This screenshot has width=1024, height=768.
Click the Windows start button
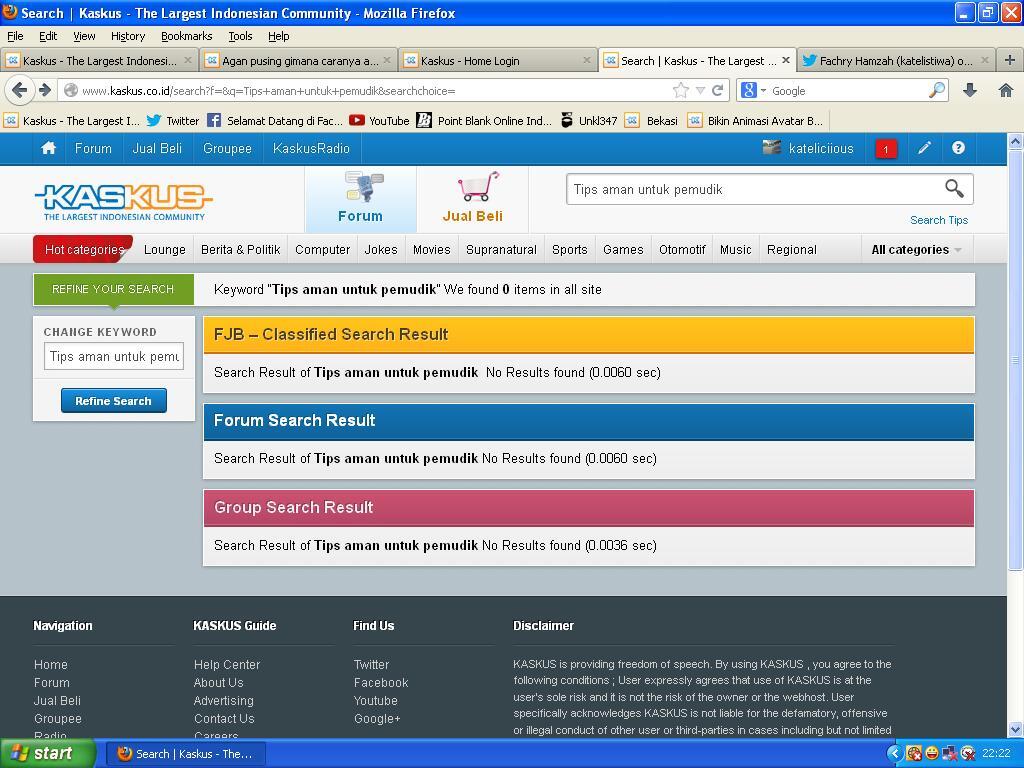tap(47, 754)
